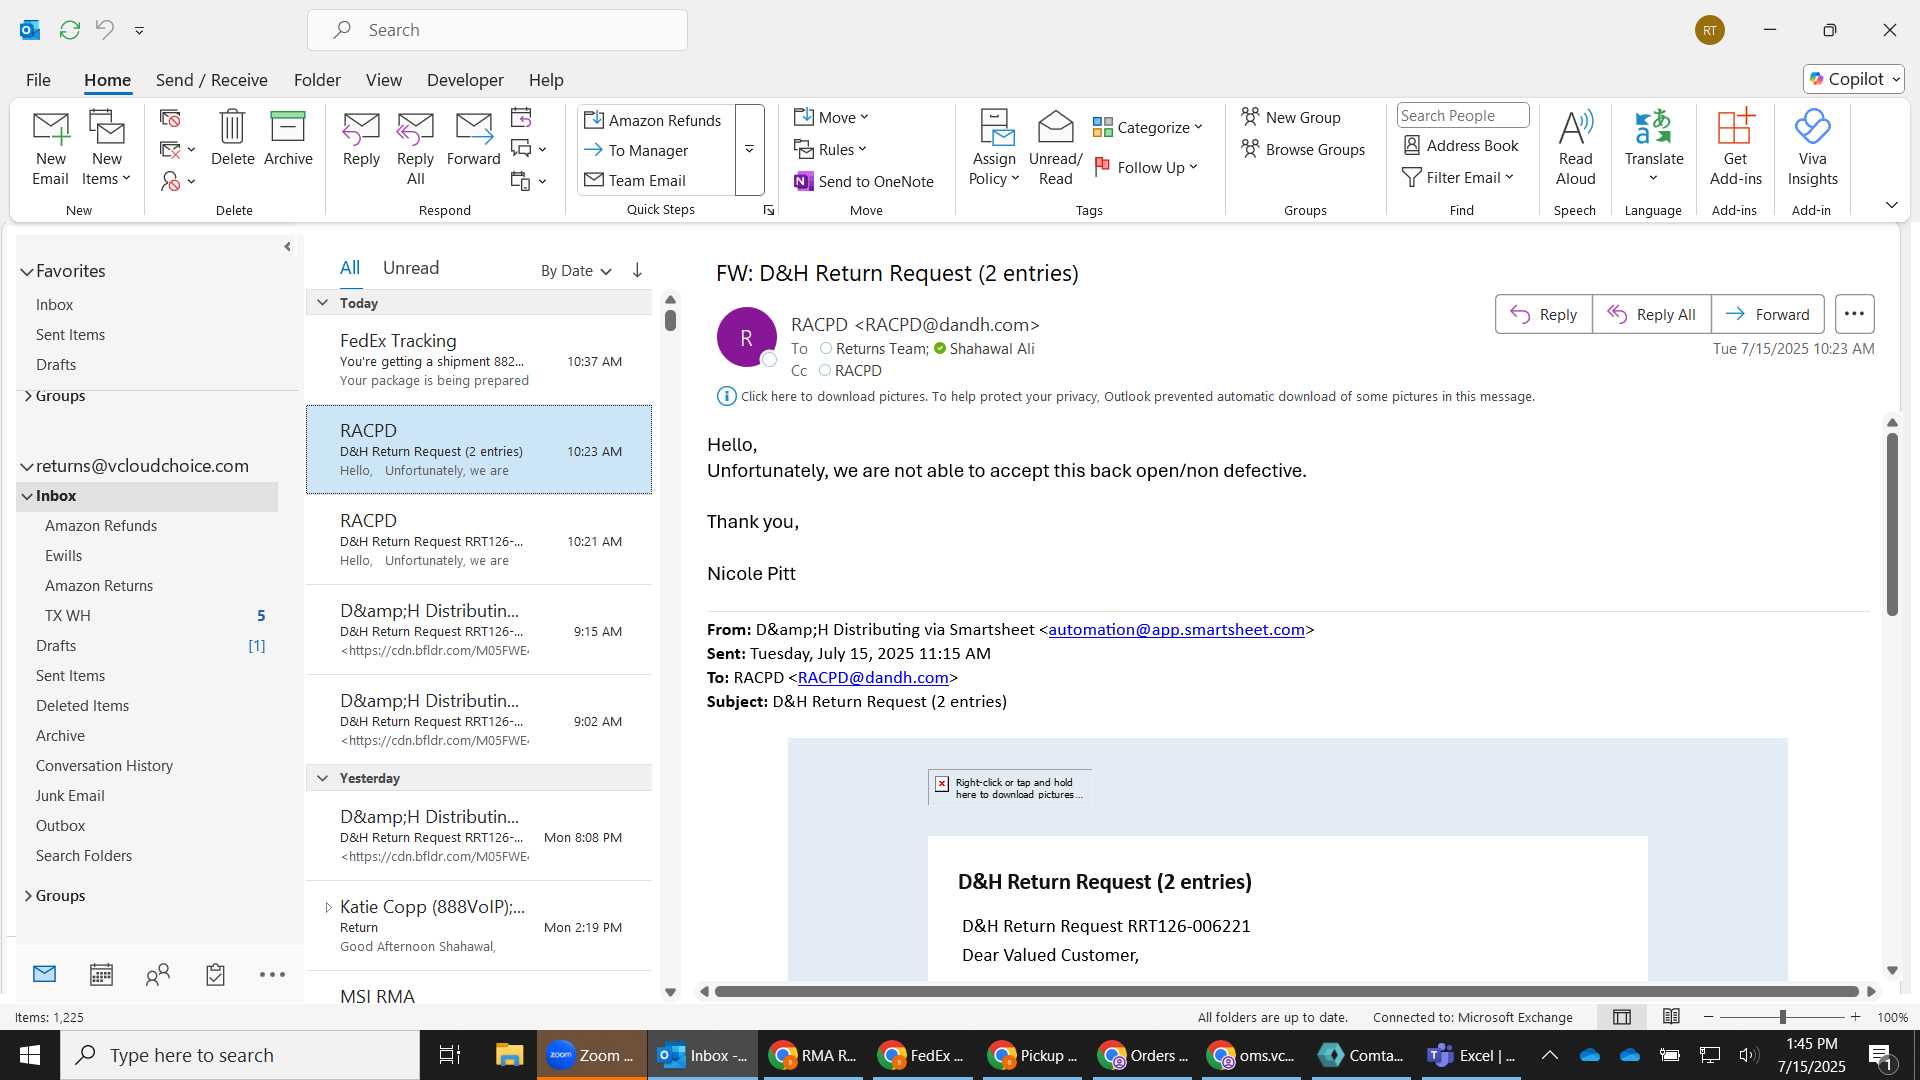Open Assign Policy menu
The image size is (1920, 1080).
point(994,148)
